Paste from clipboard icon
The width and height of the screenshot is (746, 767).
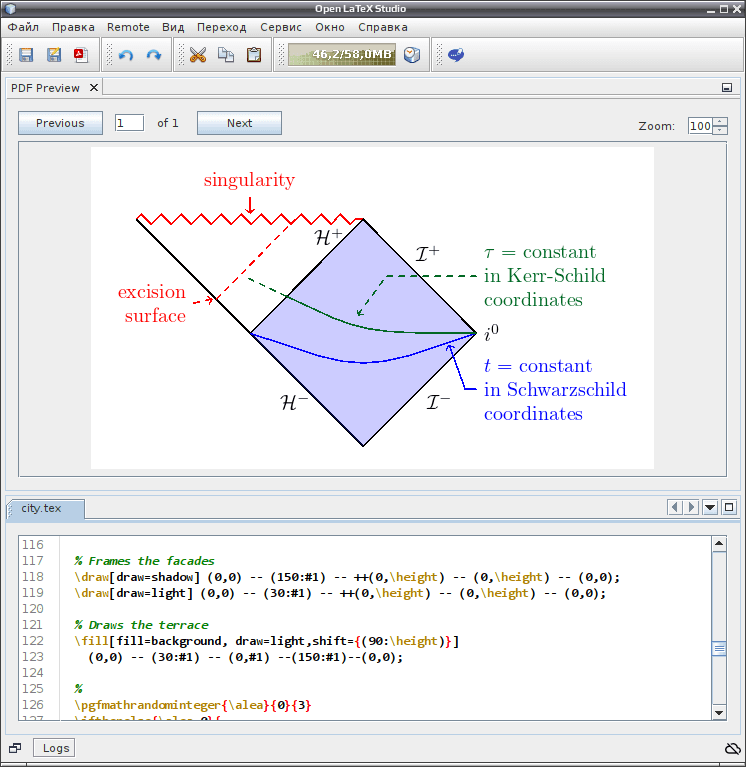pos(253,55)
